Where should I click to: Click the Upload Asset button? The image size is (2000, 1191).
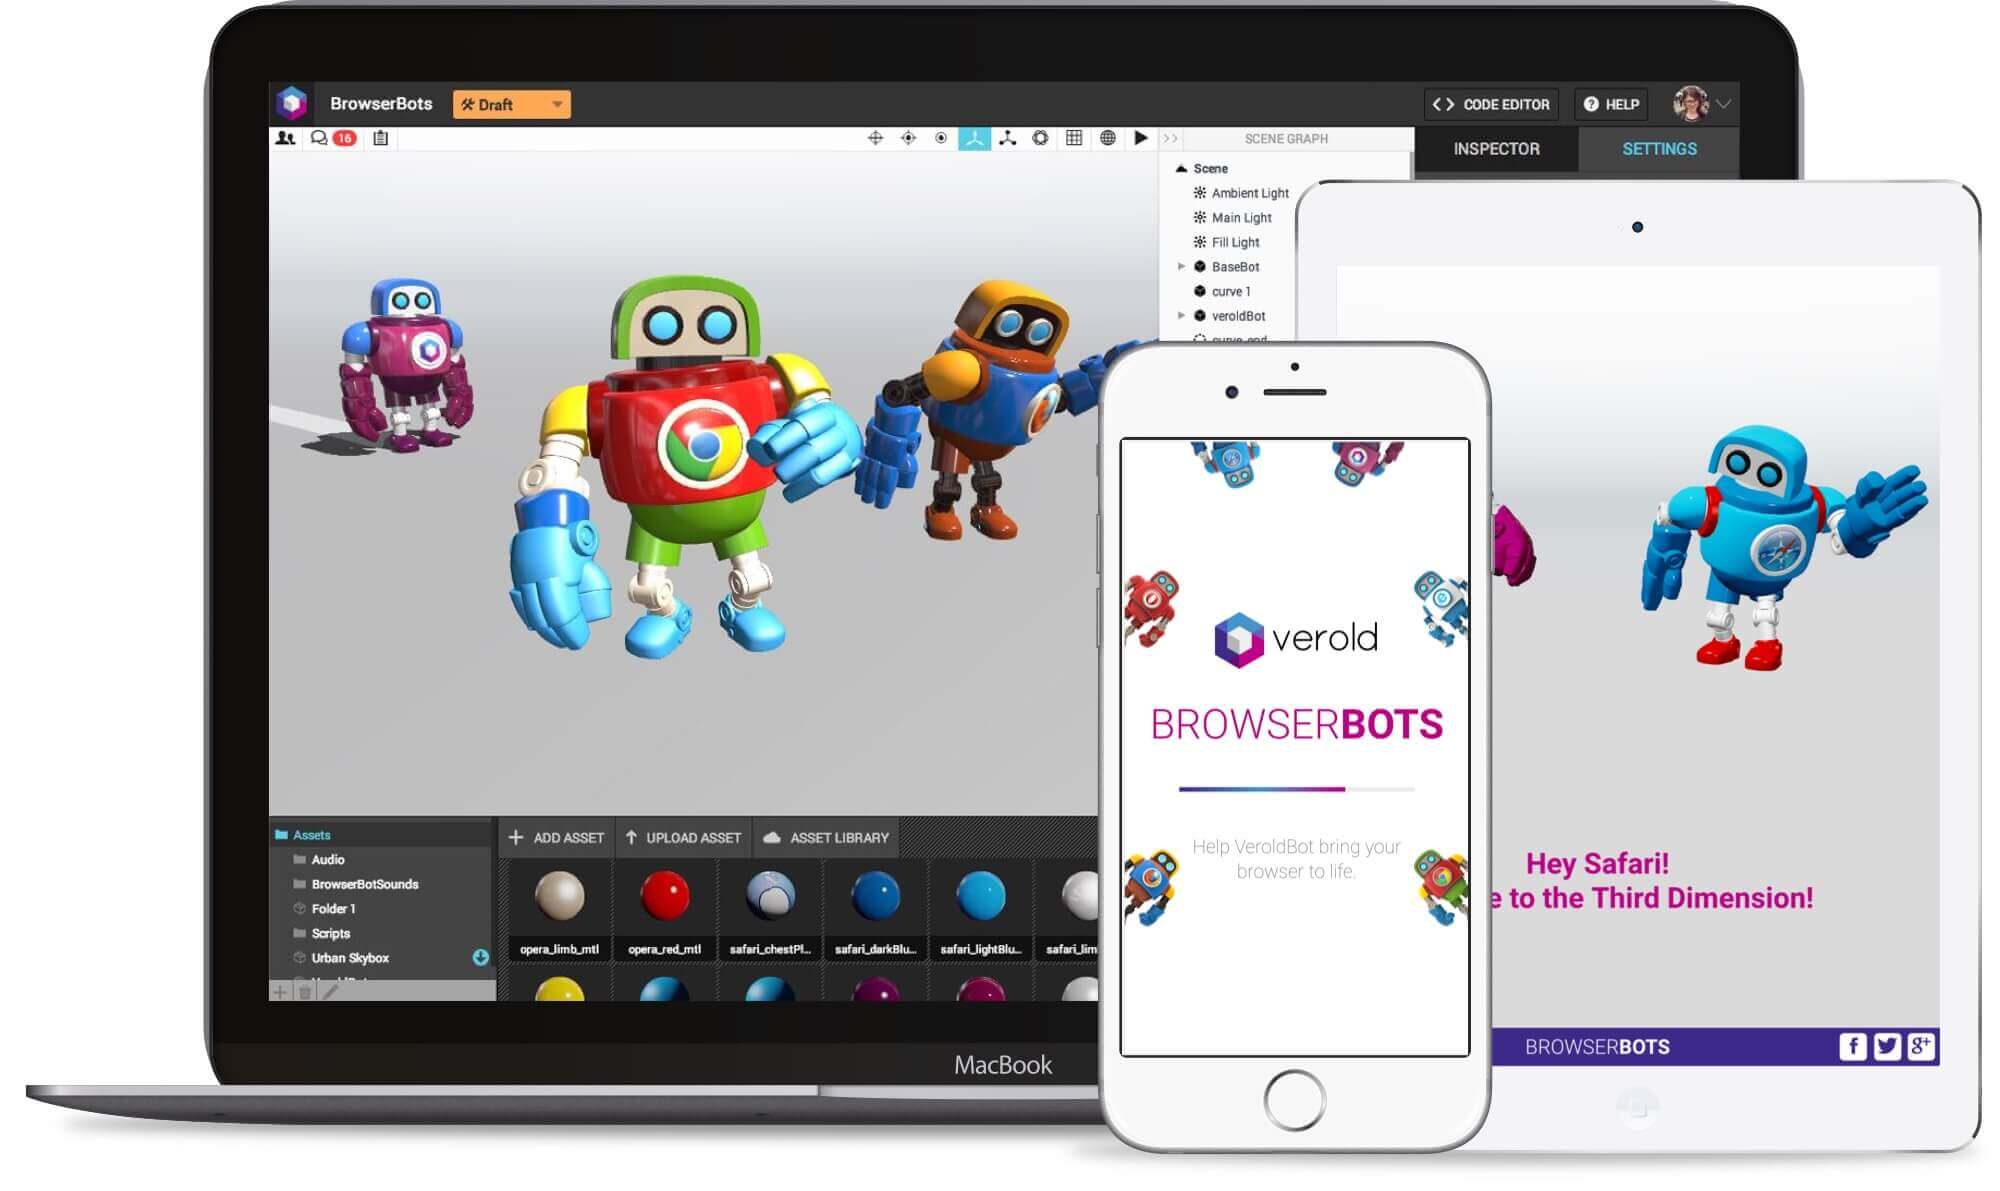point(684,838)
